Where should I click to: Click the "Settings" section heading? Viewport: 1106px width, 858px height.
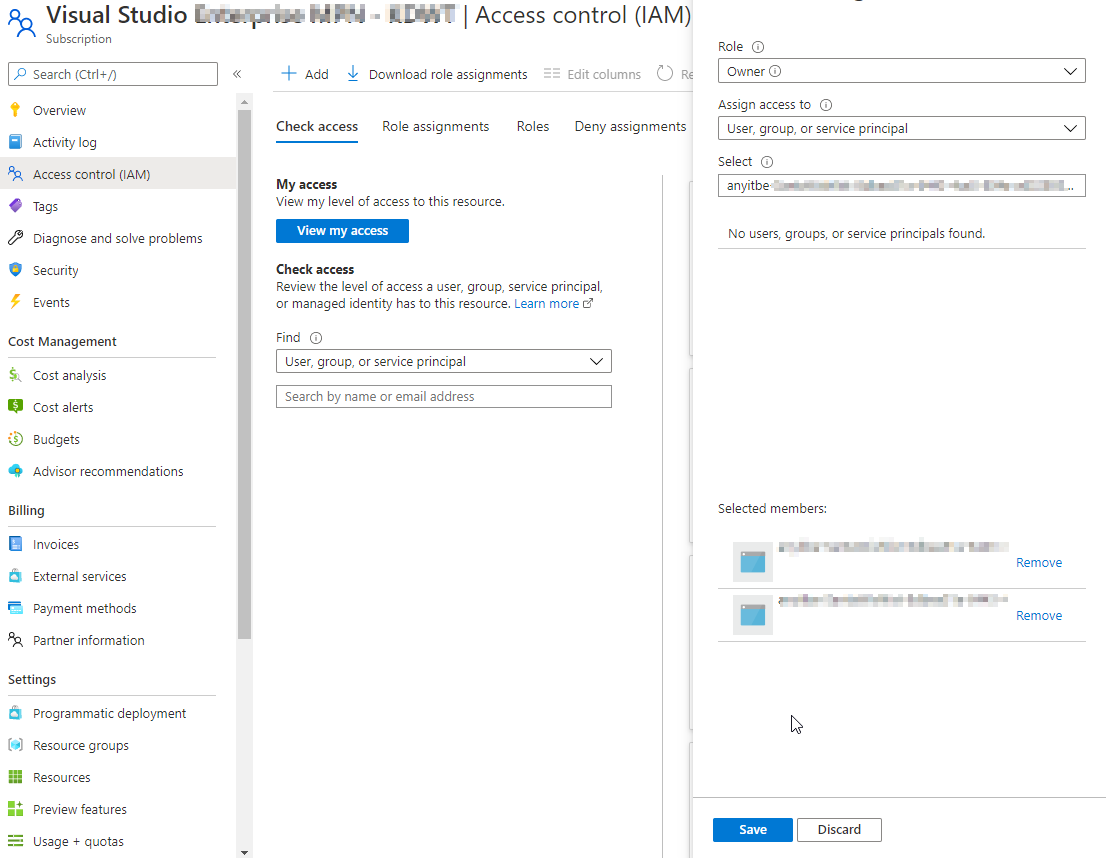(x=32, y=679)
